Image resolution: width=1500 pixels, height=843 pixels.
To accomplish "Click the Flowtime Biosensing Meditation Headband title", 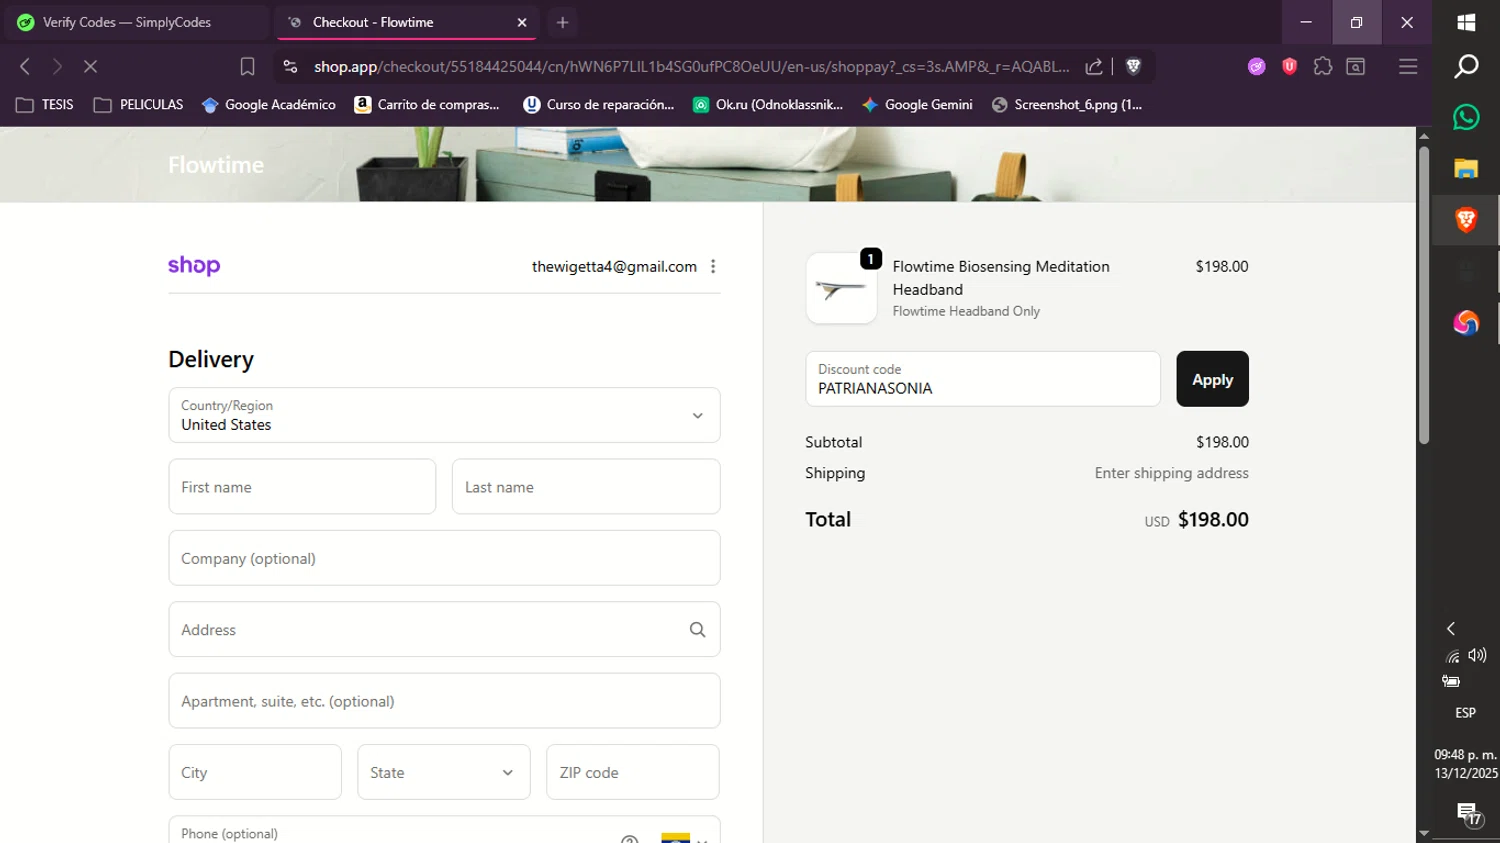I will (x=1001, y=278).
